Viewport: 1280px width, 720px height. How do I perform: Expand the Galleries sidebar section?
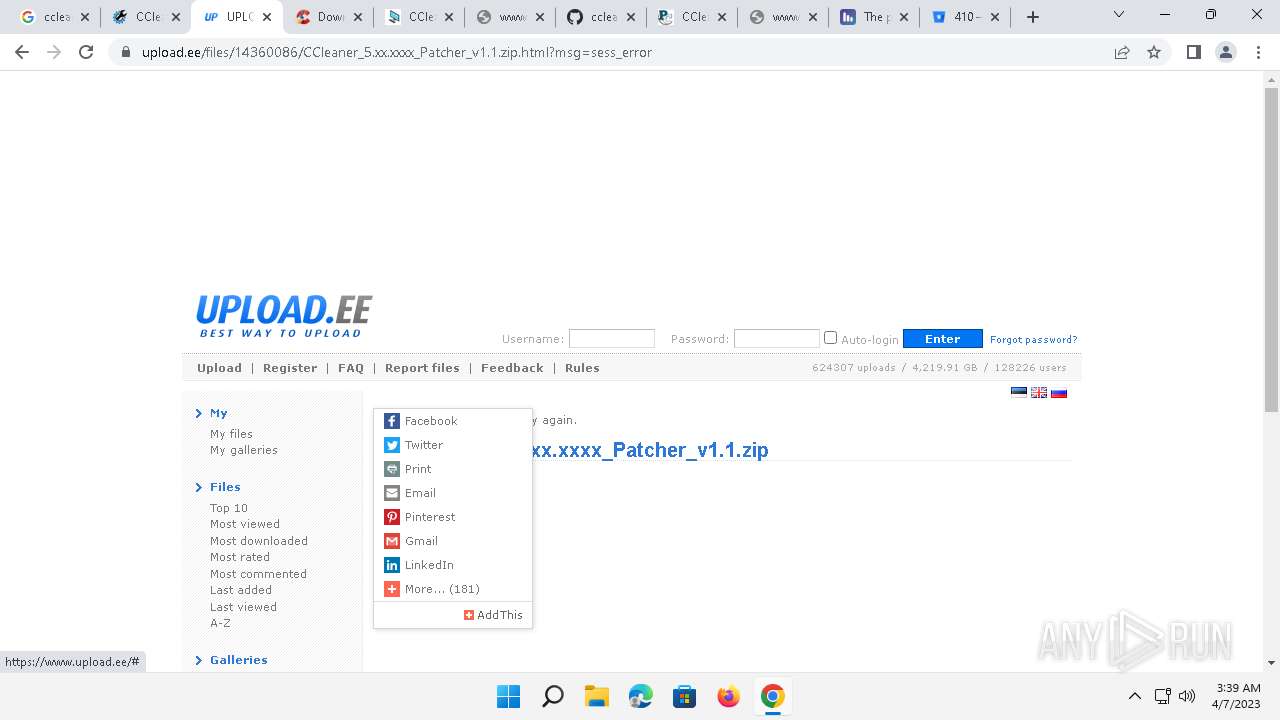coord(231,660)
